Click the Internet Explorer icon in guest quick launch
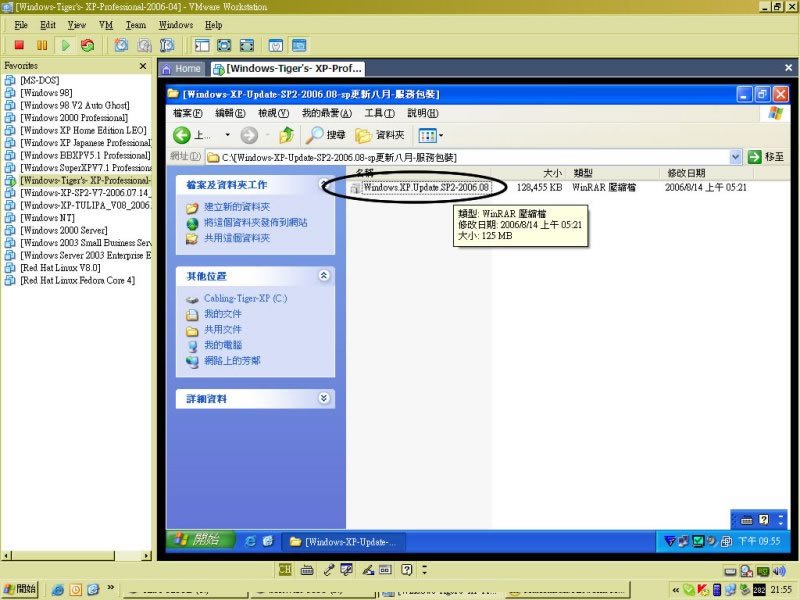 250,541
